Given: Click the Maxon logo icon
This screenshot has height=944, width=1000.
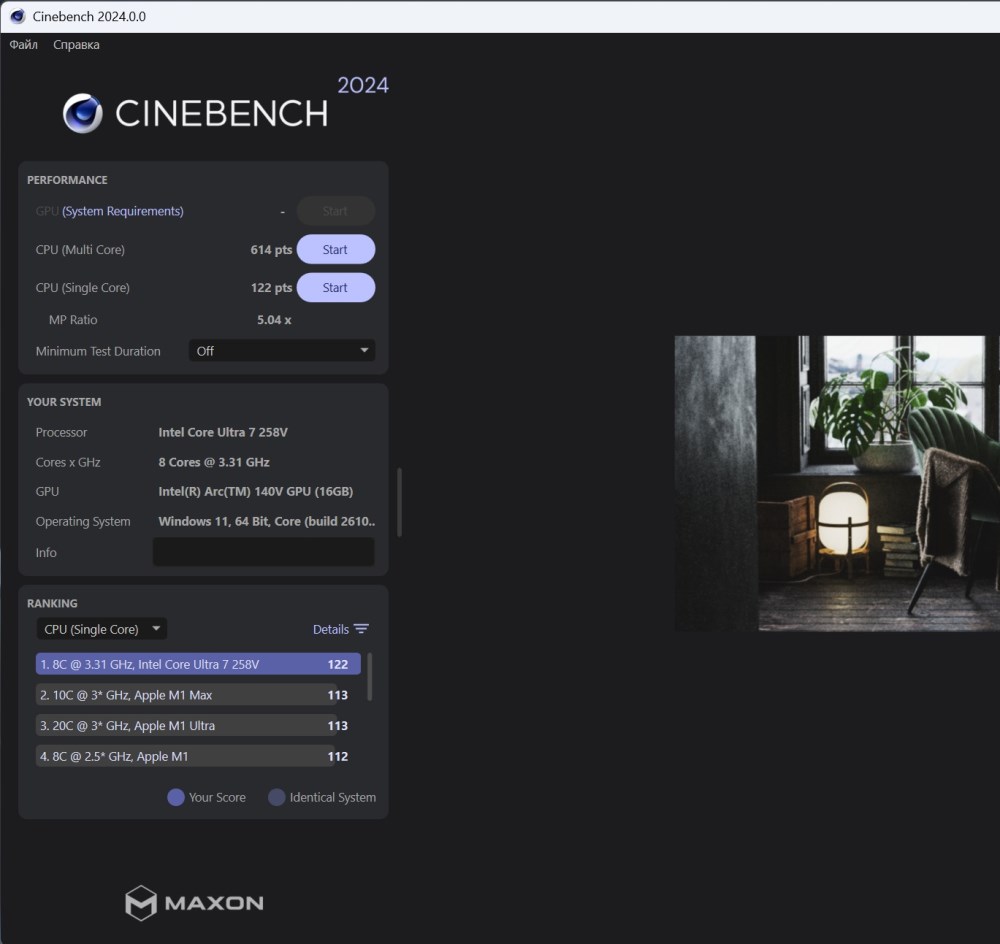Looking at the screenshot, I should pyautogui.click(x=140, y=903).
